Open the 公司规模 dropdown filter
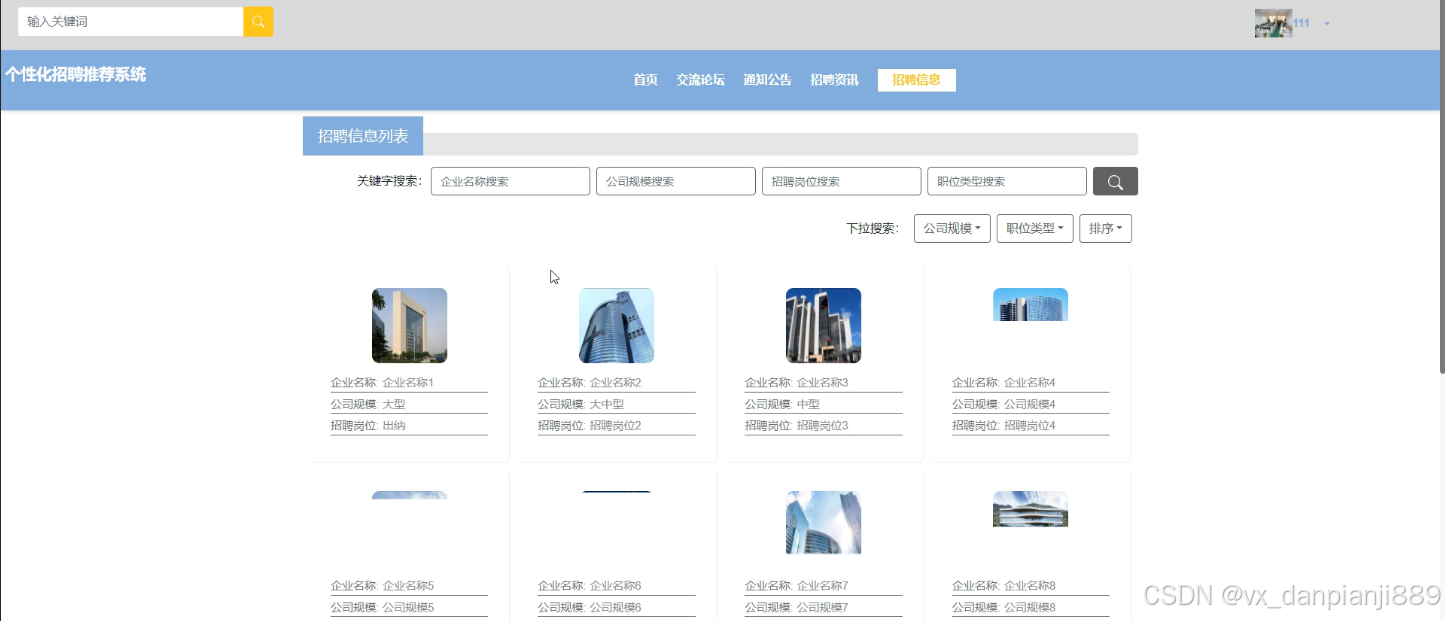Image resolution: width=1445 pixels, height=621 pixels. pos(952,228)
